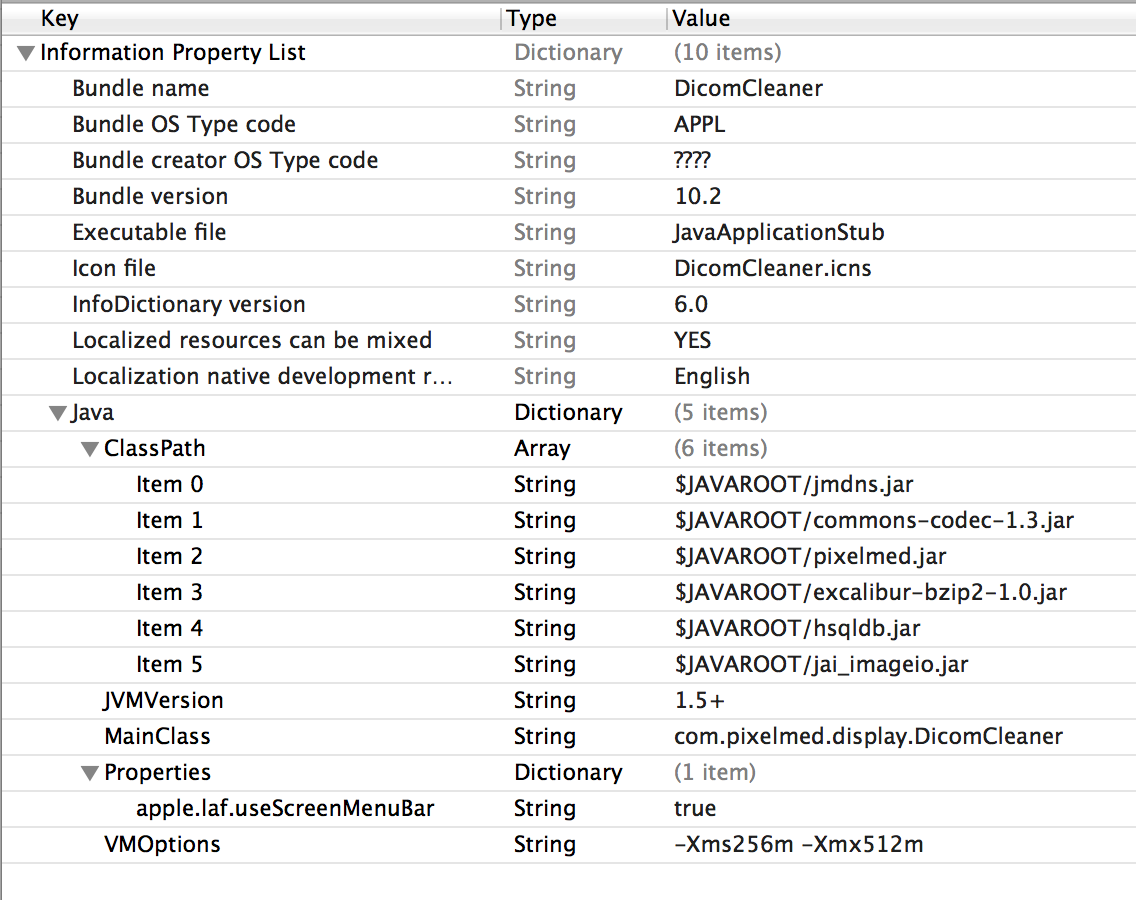
Task: Select the Icon file key
Action: pos(114,268)
